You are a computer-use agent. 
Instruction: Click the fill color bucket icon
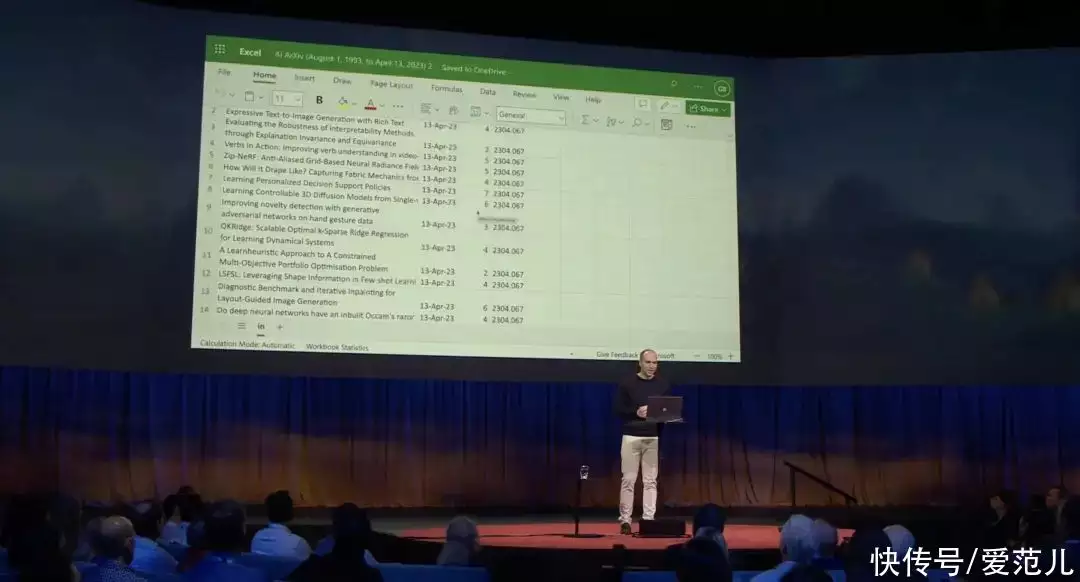pos(343,103)
